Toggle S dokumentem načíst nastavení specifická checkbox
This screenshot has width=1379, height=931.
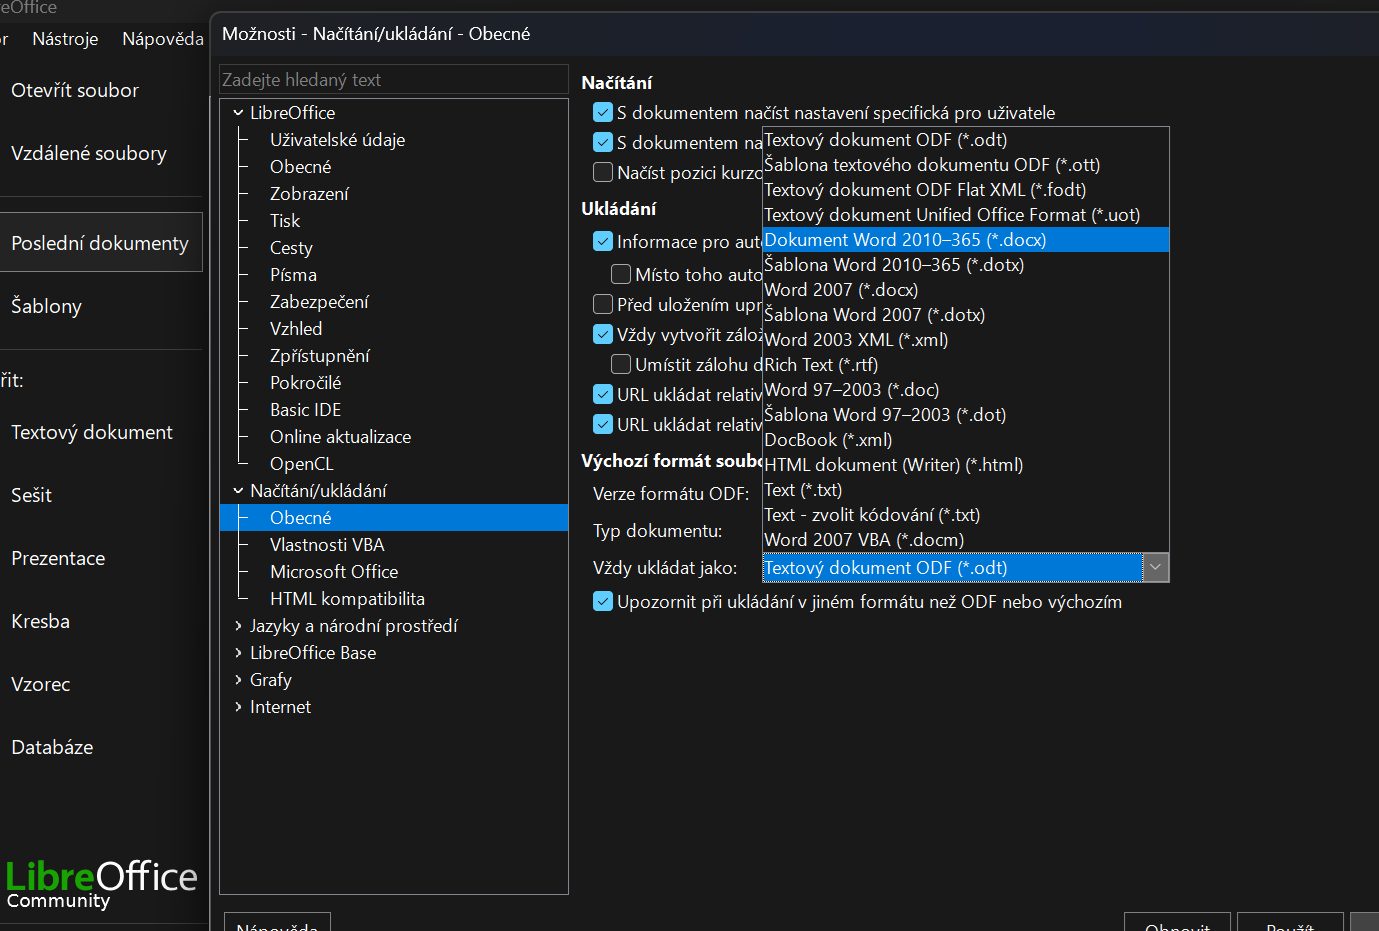pos(603,113)
